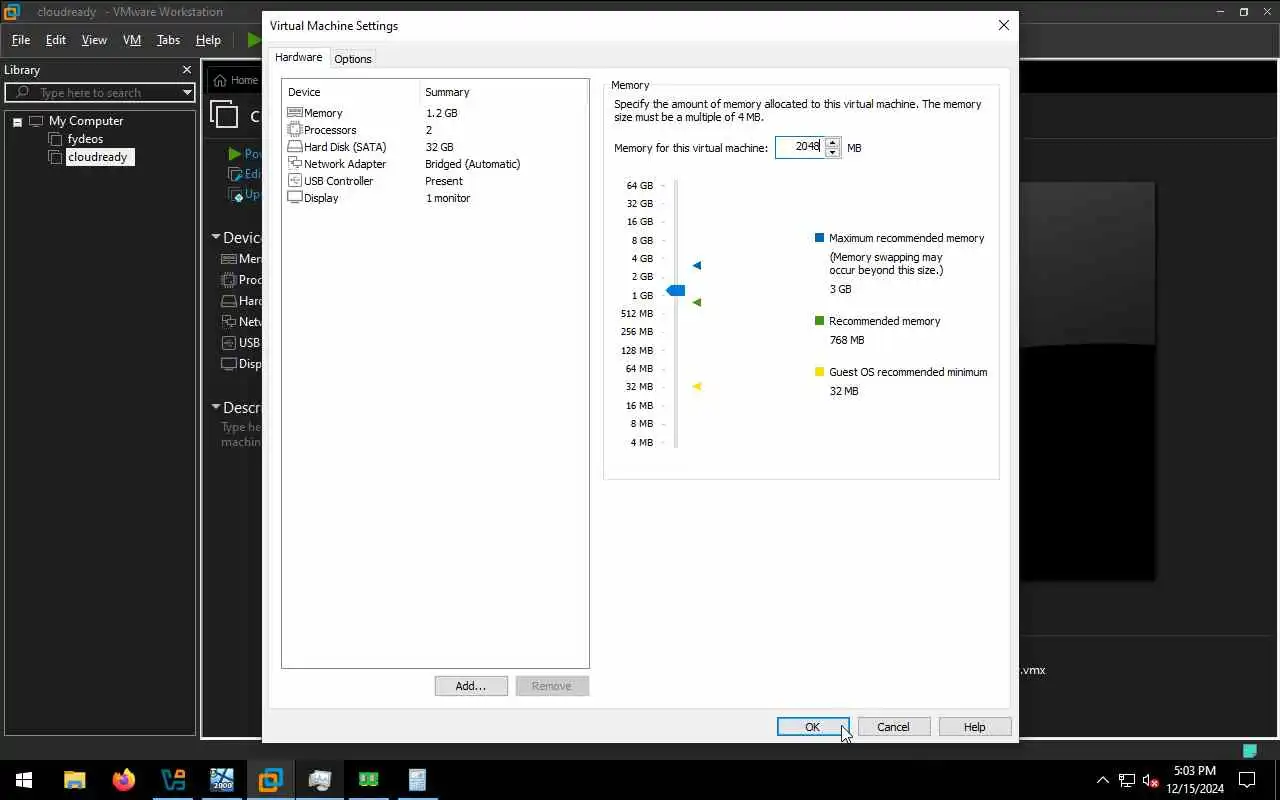The image size is (1280, 800).
Task: Select the USB Controller icon in hardware list
Action: click(x=294, y=181)
